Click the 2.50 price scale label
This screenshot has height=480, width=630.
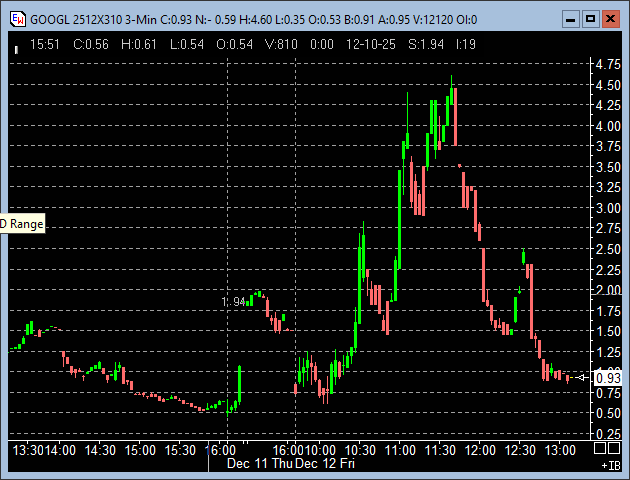pos(606,249)
